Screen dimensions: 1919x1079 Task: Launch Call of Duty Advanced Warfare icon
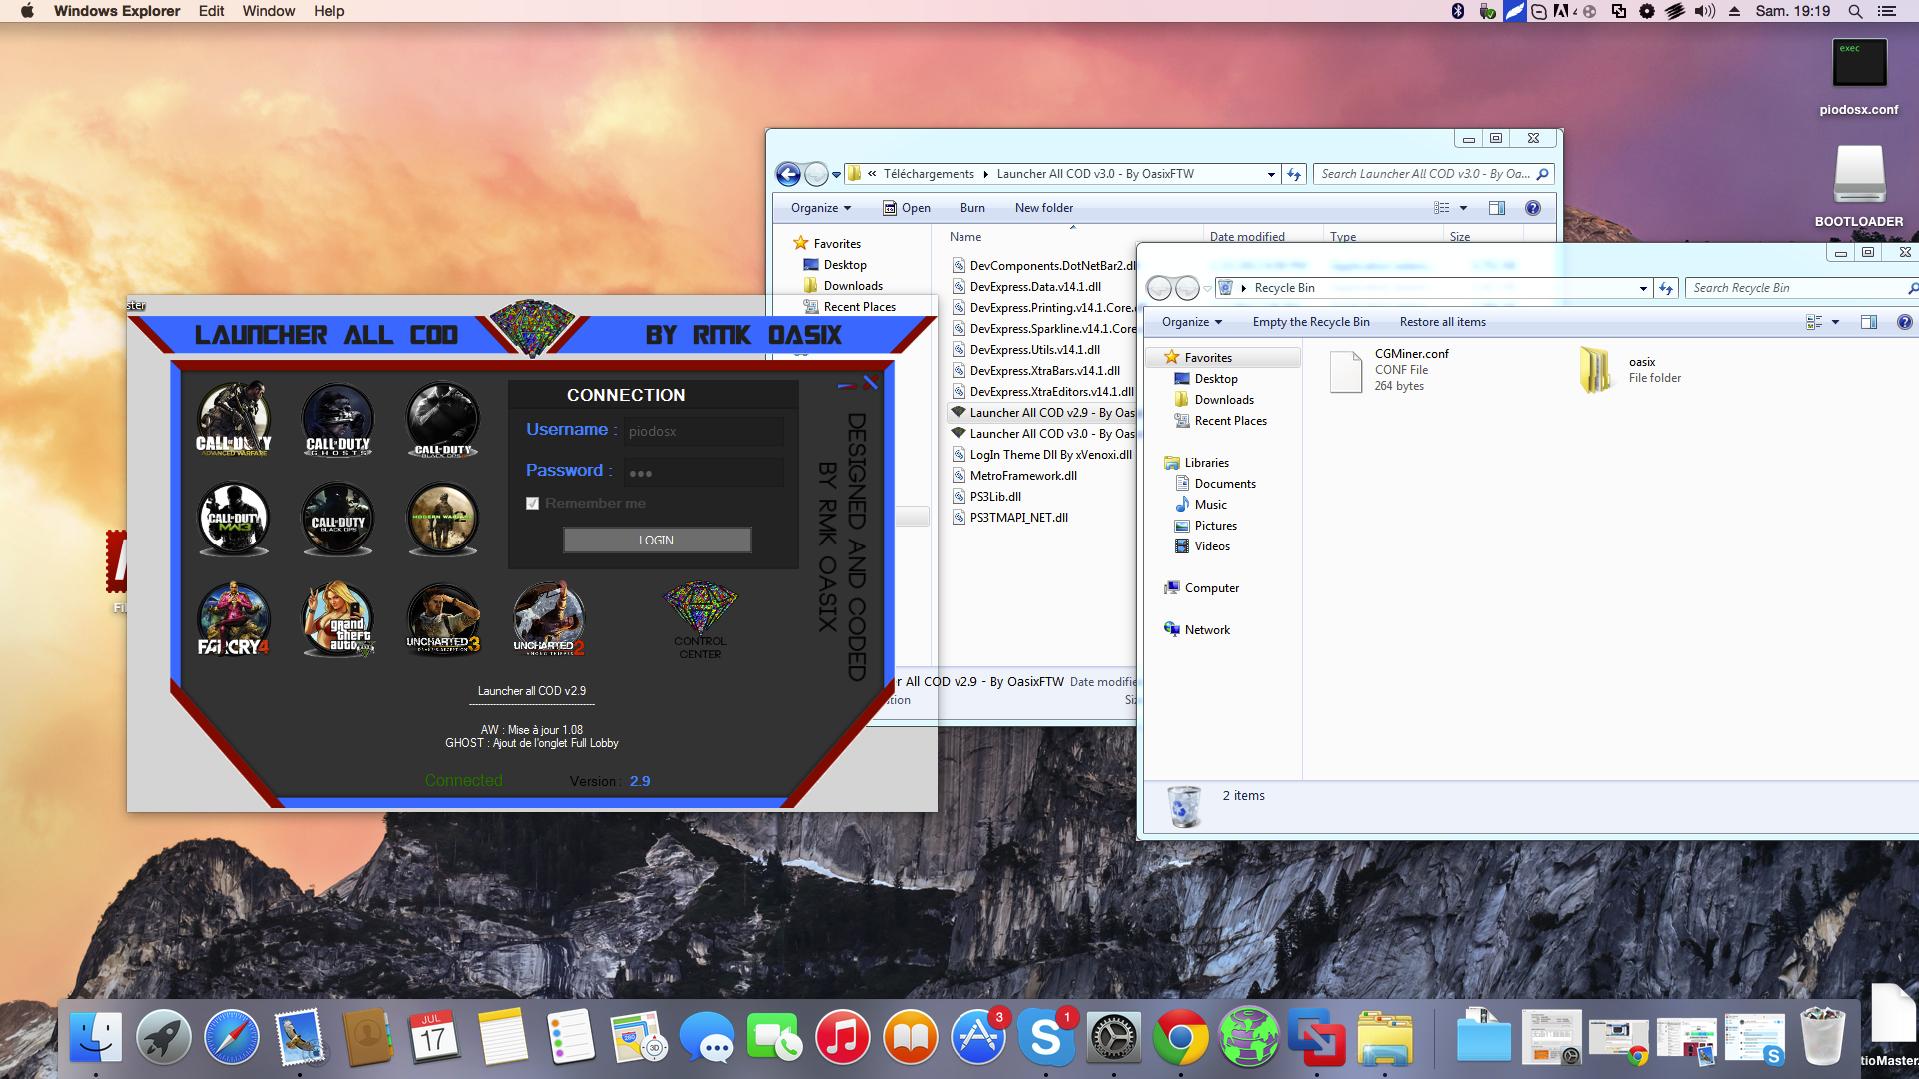pyautogui.click(x=233, y=419)
